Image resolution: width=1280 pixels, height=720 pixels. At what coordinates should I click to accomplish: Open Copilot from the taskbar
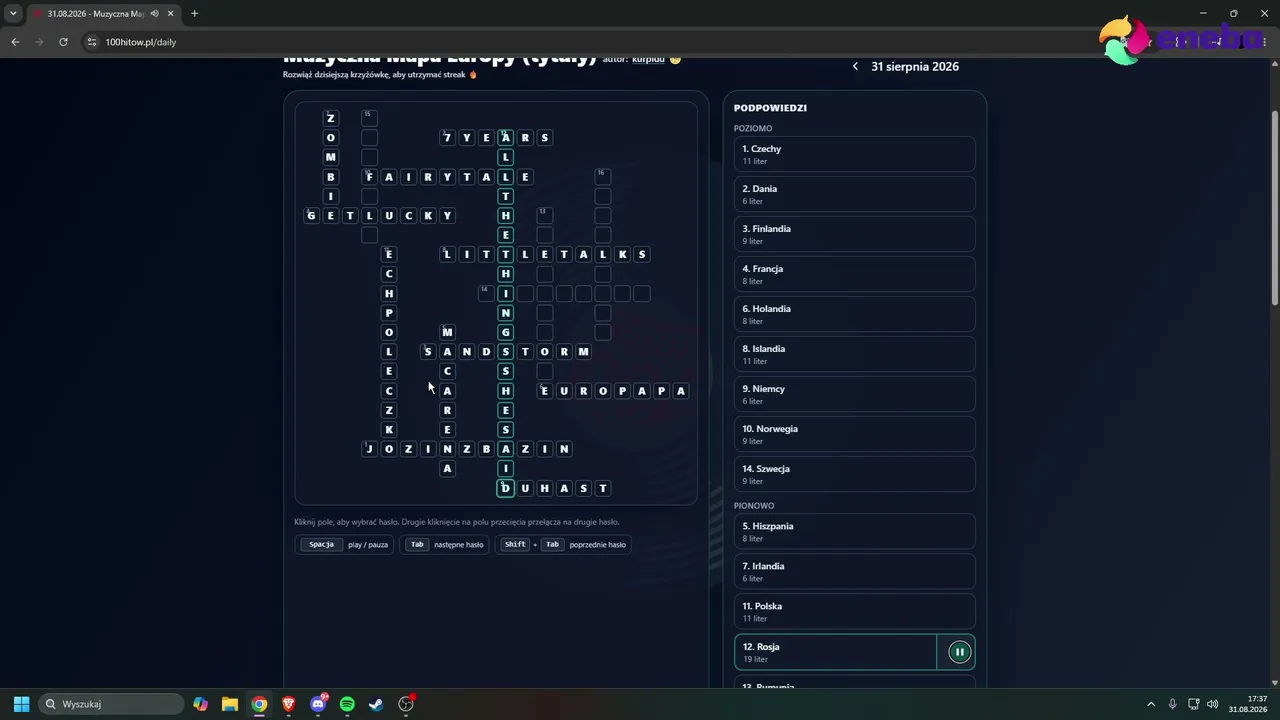click(200, 704)
